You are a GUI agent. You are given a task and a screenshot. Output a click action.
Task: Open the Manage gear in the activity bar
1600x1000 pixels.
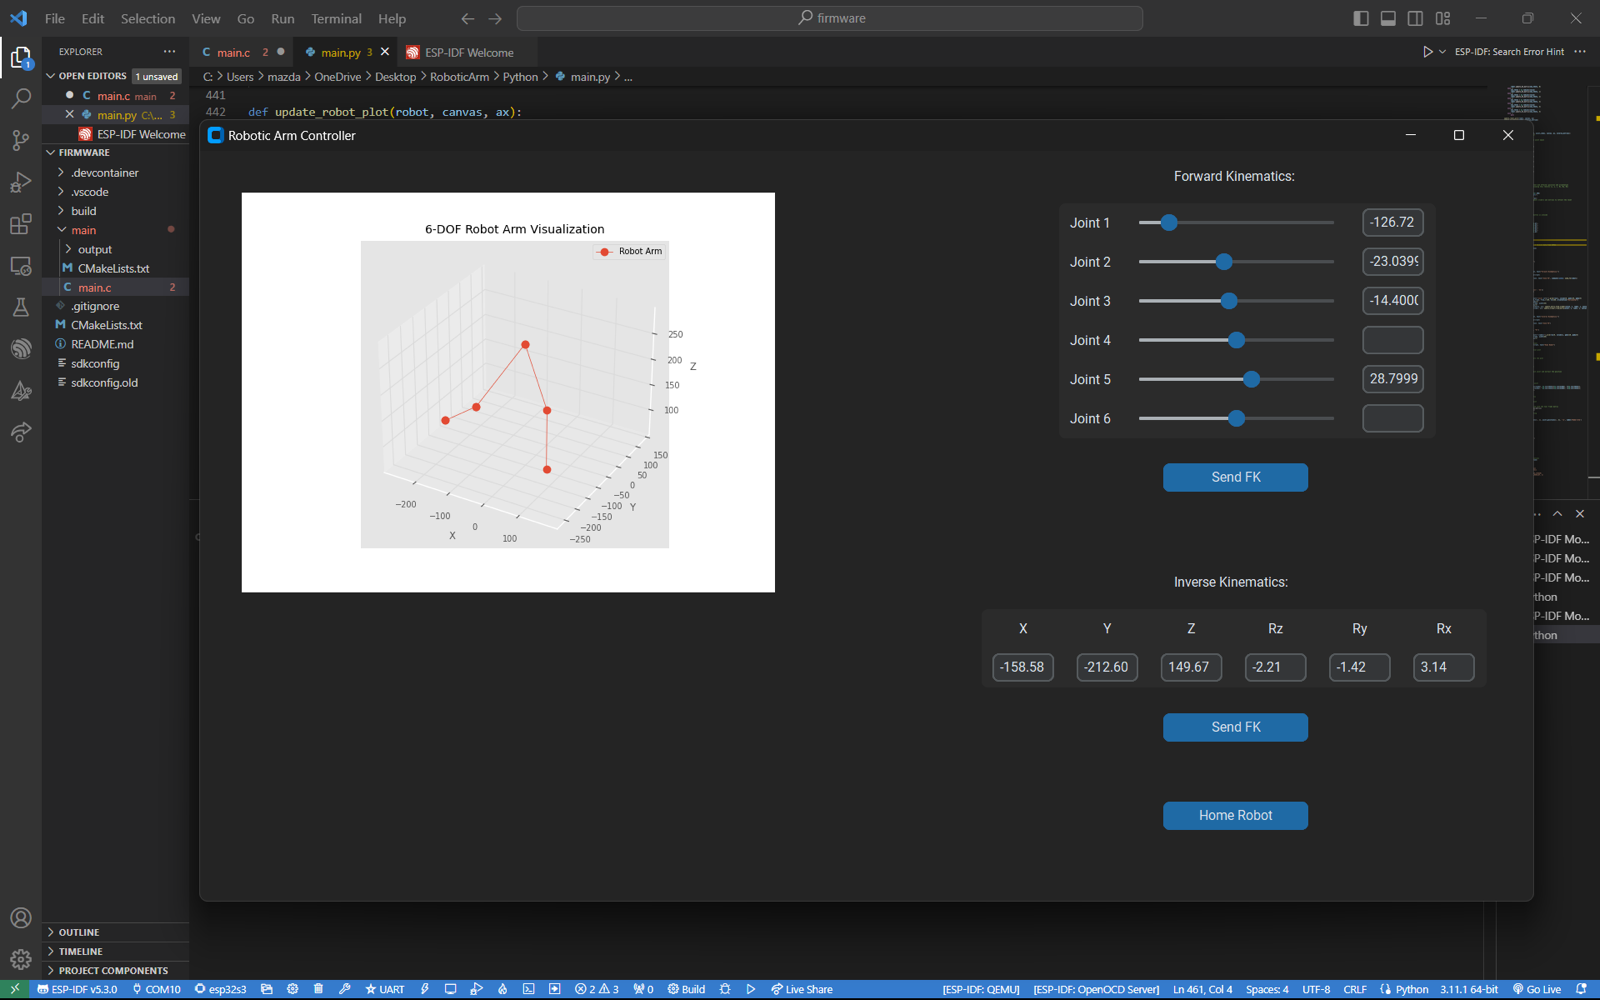[x=20, y=959]
